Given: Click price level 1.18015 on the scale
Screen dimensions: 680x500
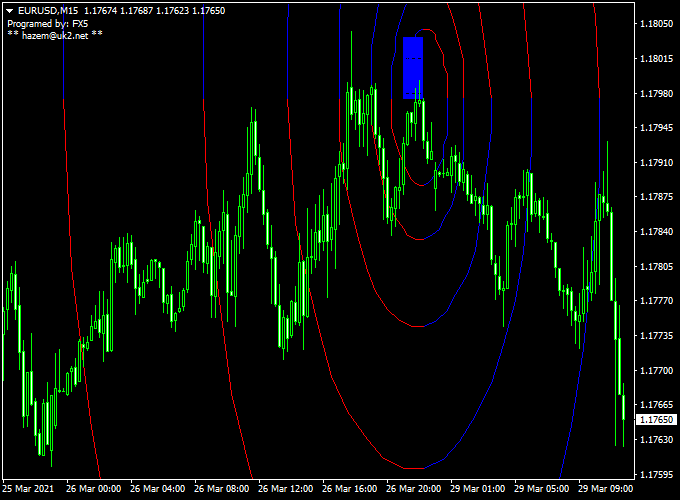Looking at the screenshot, I should [657, 59].
